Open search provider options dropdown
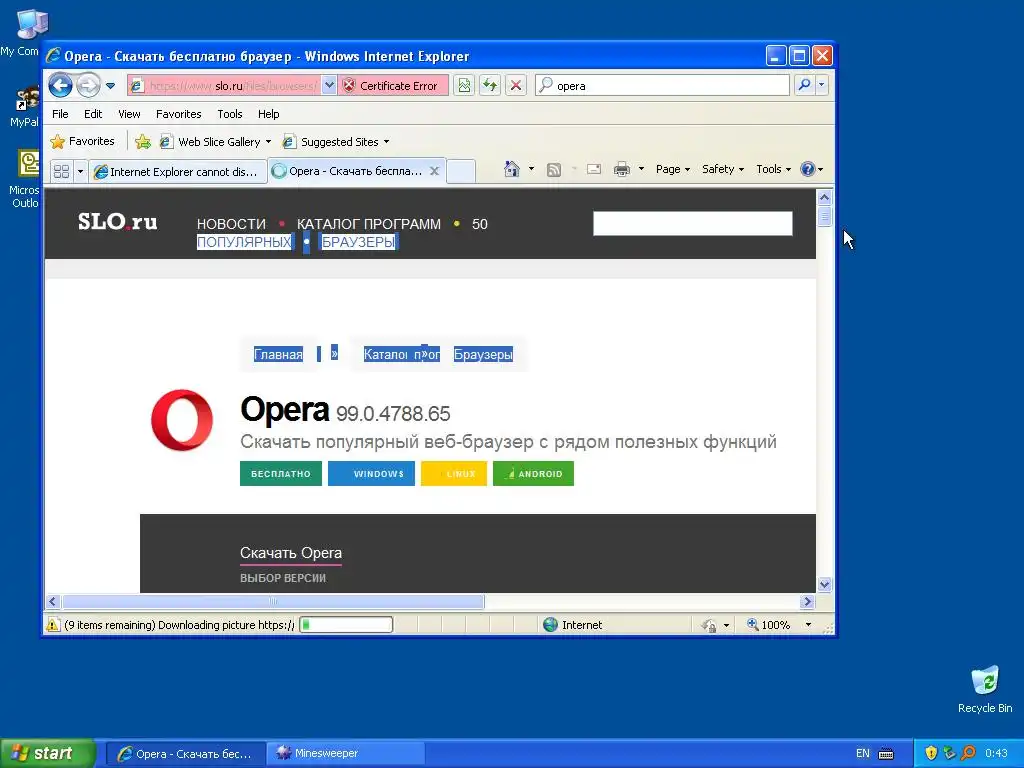The image size is (1024, 768). click(x=822, y=86)
